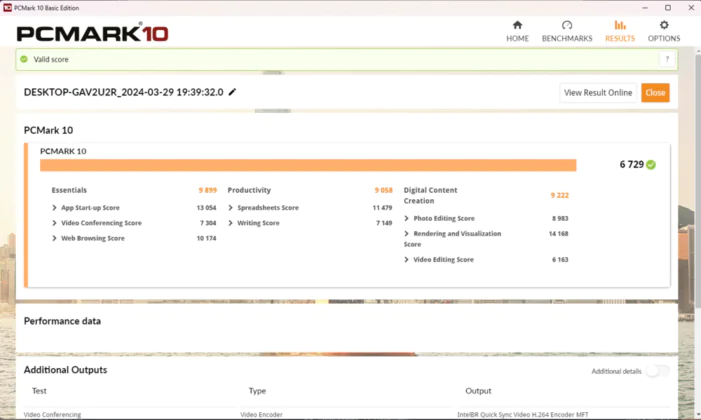
Task: Click the orange PCMark 10 score bar
Action: pos(308,165)
